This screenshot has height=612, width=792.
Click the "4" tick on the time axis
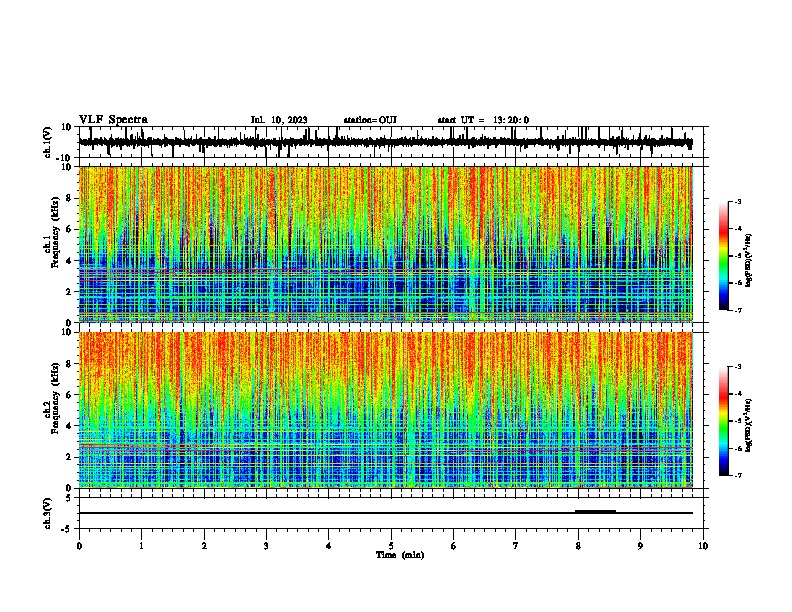pos(329,546)
